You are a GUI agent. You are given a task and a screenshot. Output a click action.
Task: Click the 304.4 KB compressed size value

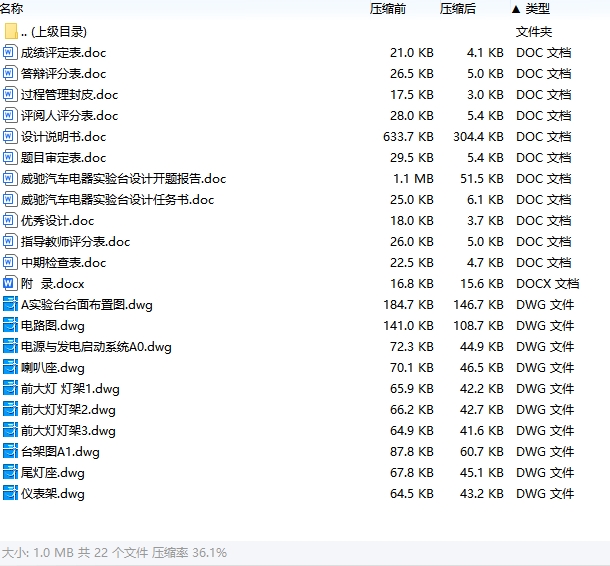pos(478,137)
